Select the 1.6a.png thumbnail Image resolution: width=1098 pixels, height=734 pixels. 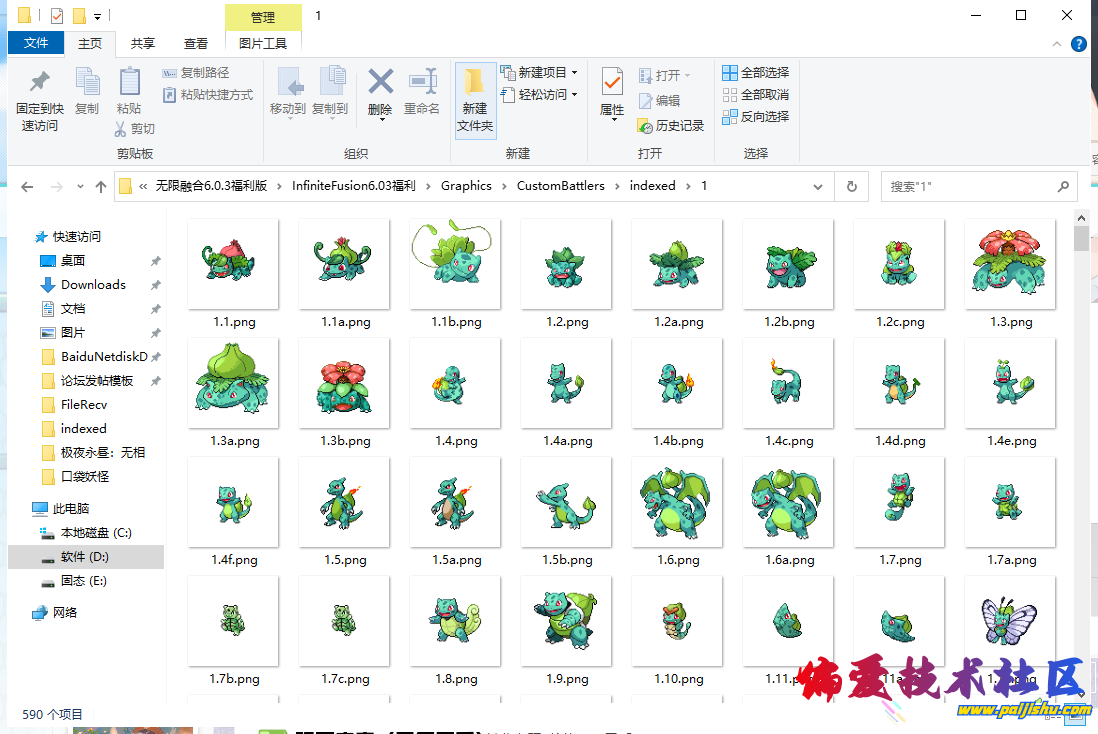tap(788, 502)
